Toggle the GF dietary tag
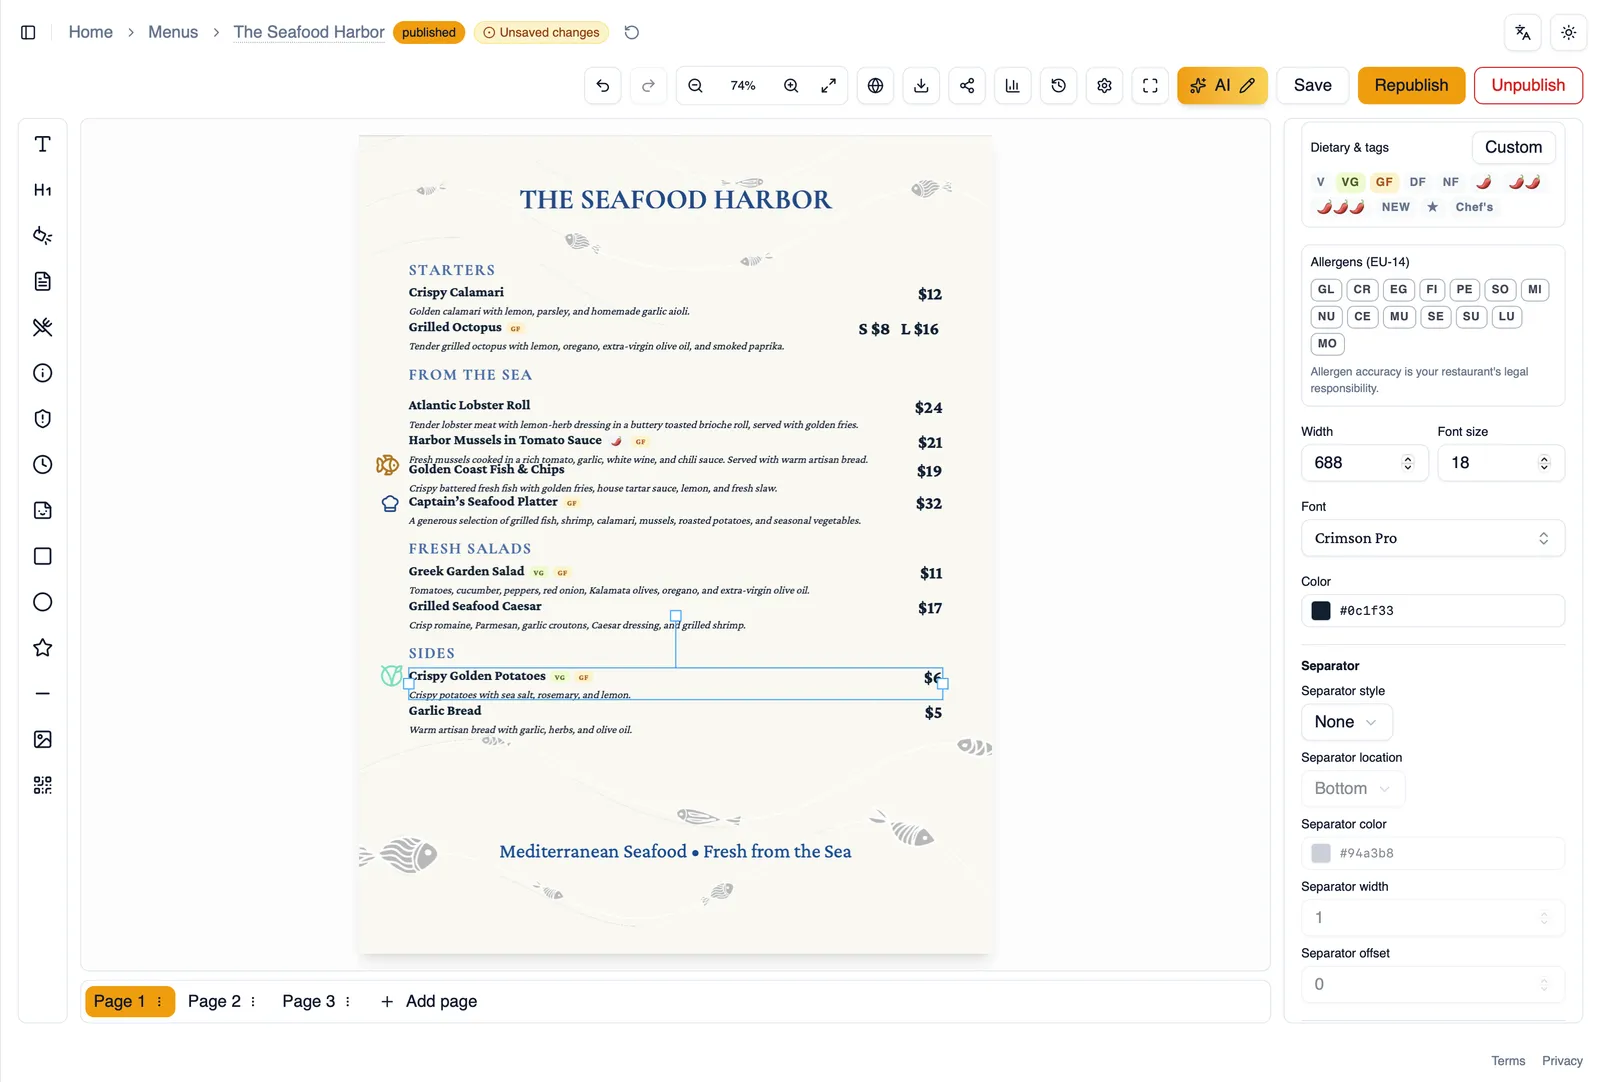The height and width of the screenshot is (1082, 1600). pyautogui.click(x=1384, y=182)
